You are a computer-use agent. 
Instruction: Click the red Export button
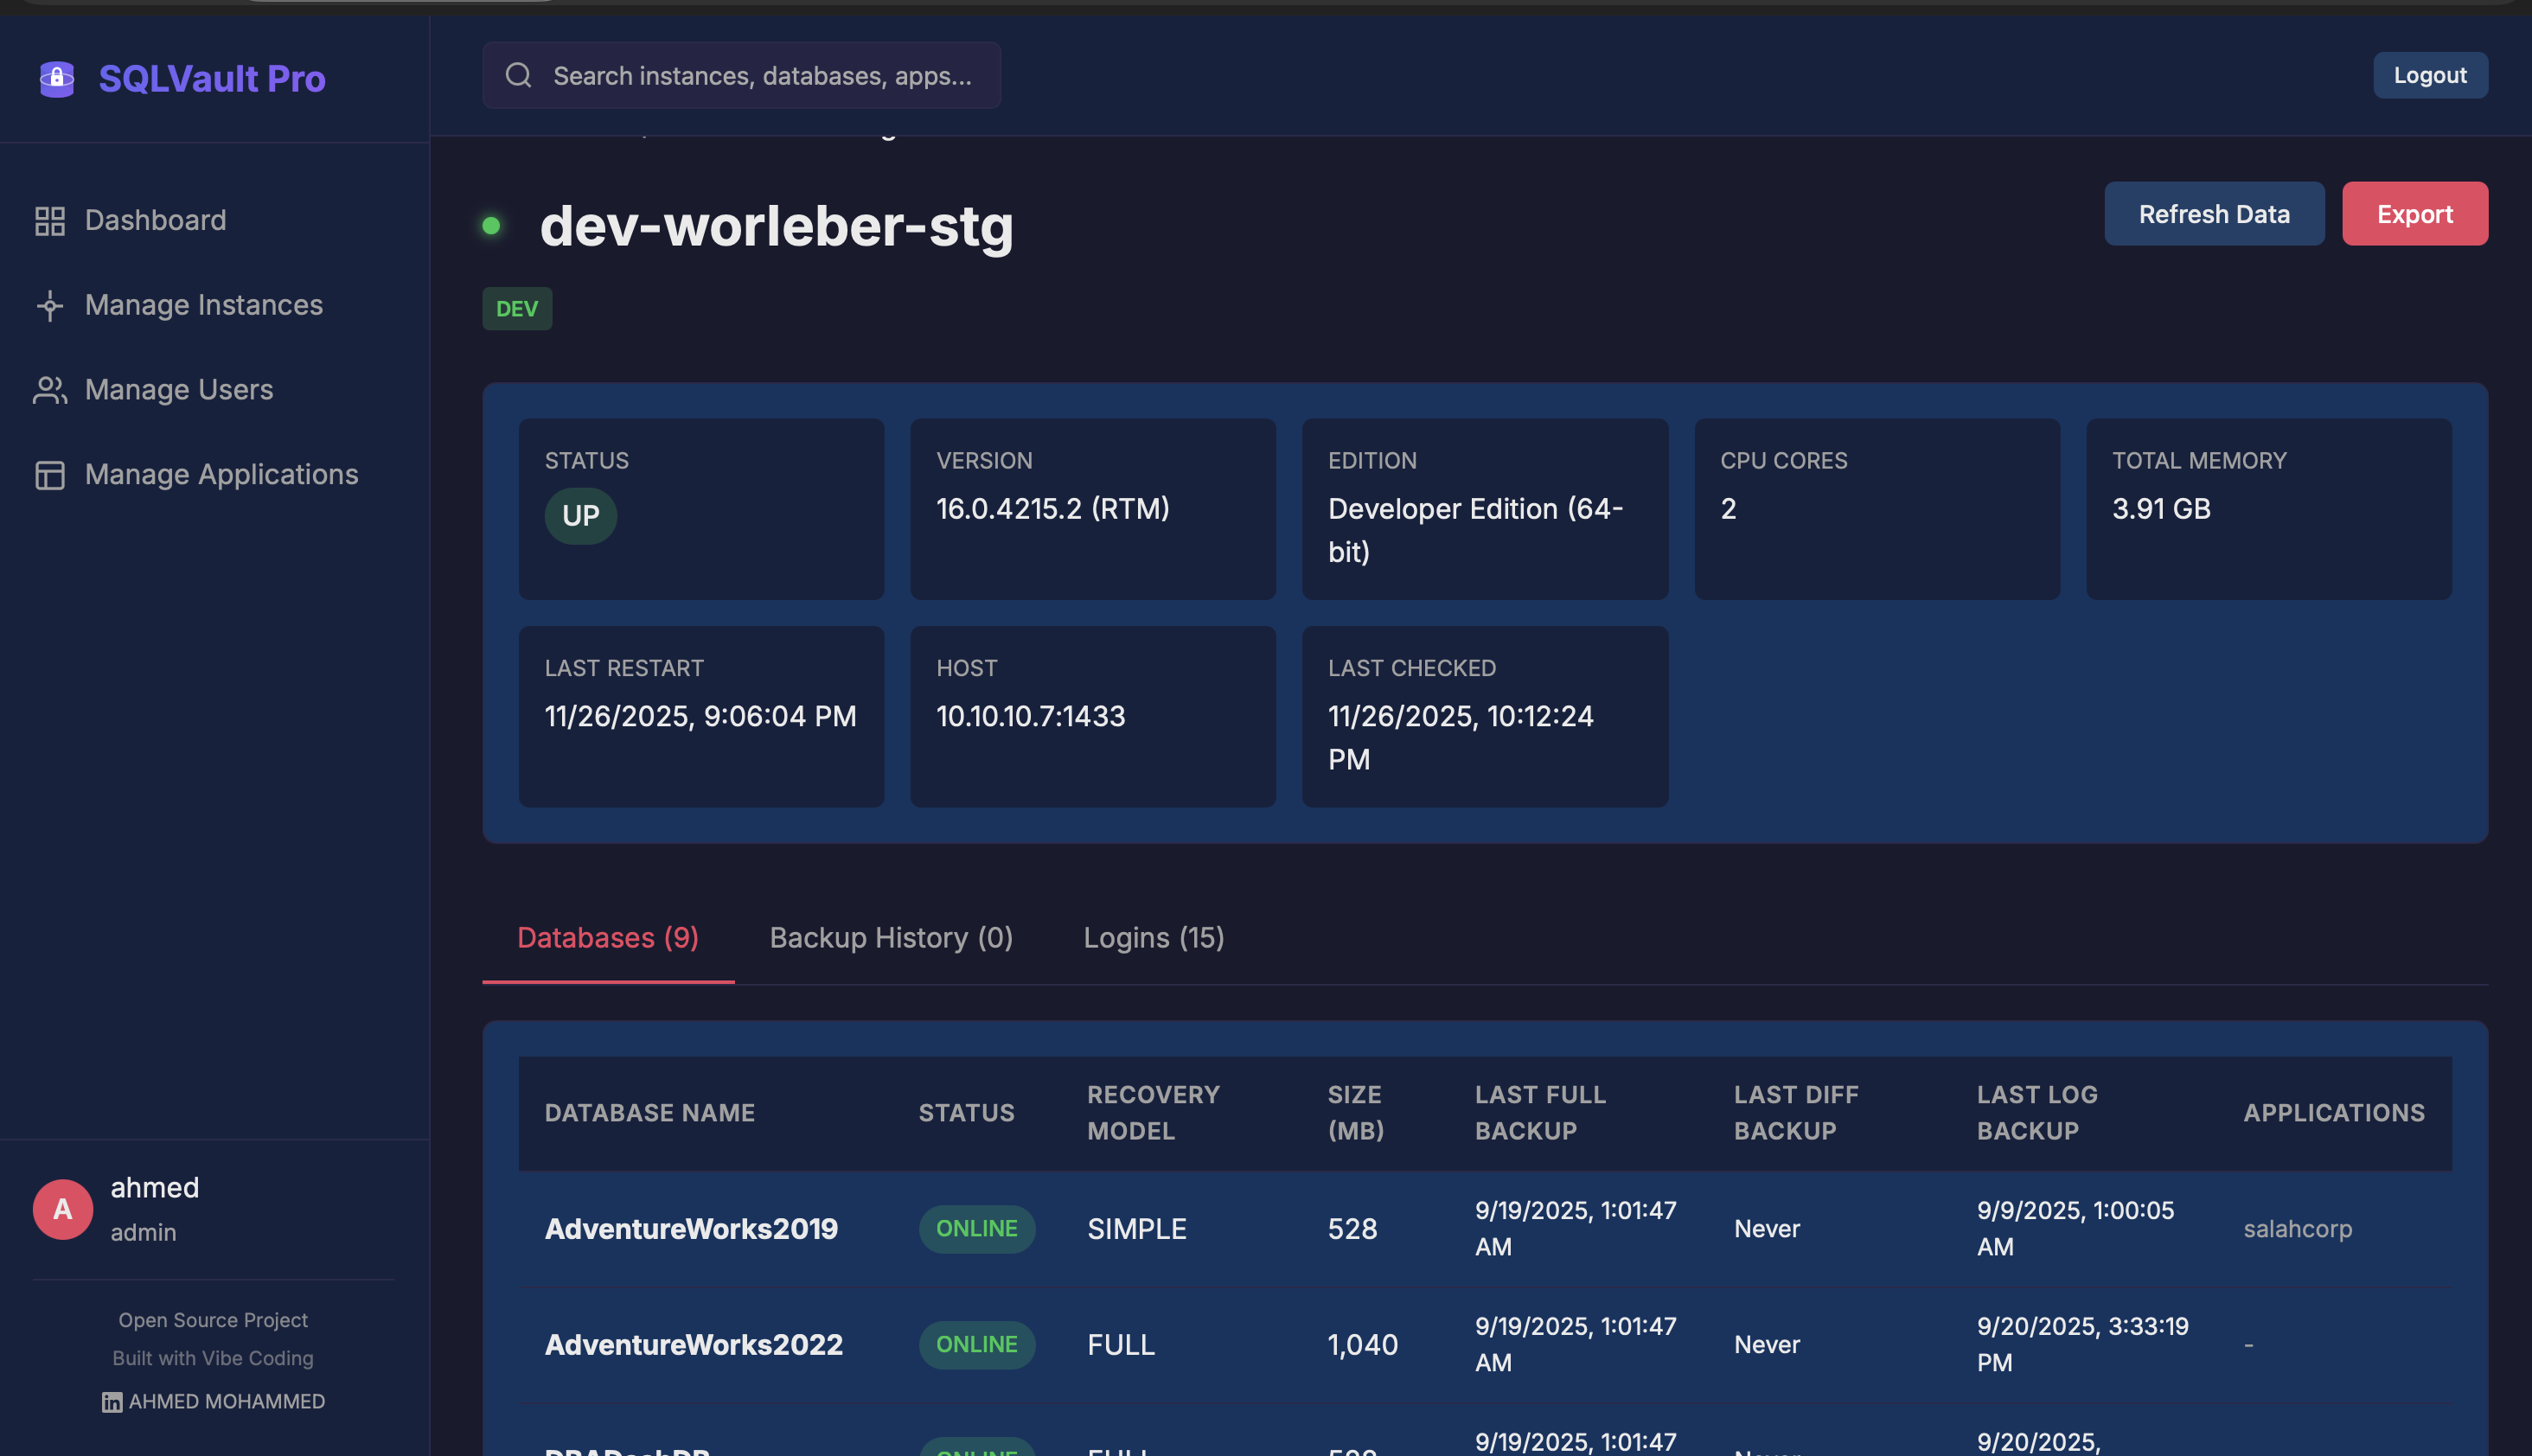click(x=2414, y=214)
